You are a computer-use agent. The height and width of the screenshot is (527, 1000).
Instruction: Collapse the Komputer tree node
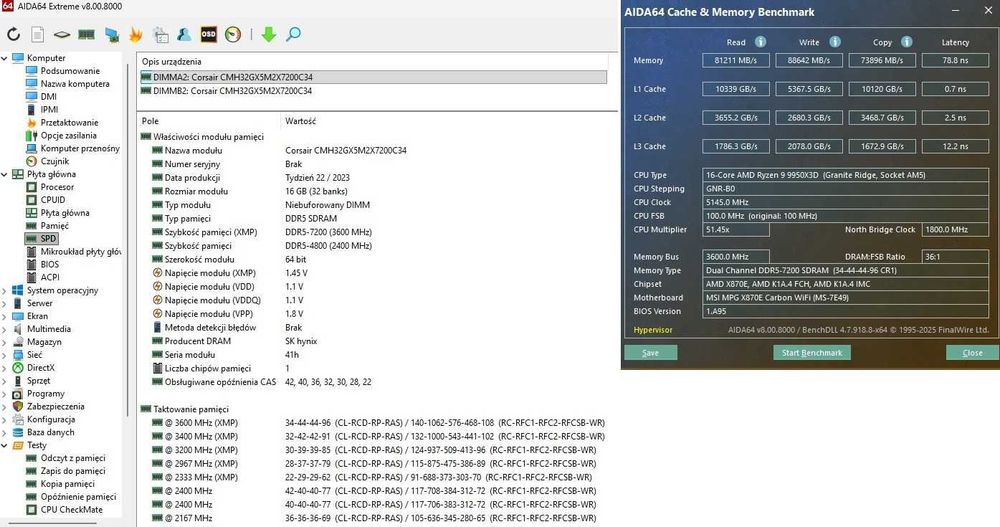point(4,58)
